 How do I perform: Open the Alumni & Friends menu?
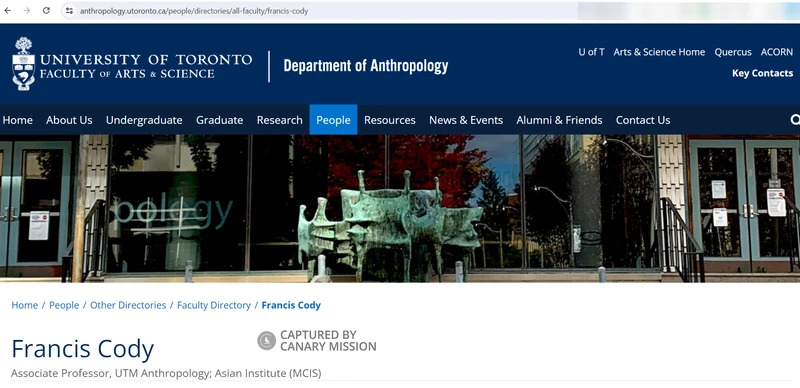pos(559,120)
